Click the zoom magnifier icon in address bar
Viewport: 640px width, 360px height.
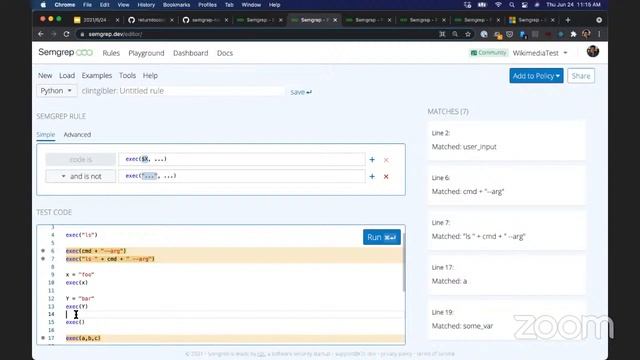(455, 34)
